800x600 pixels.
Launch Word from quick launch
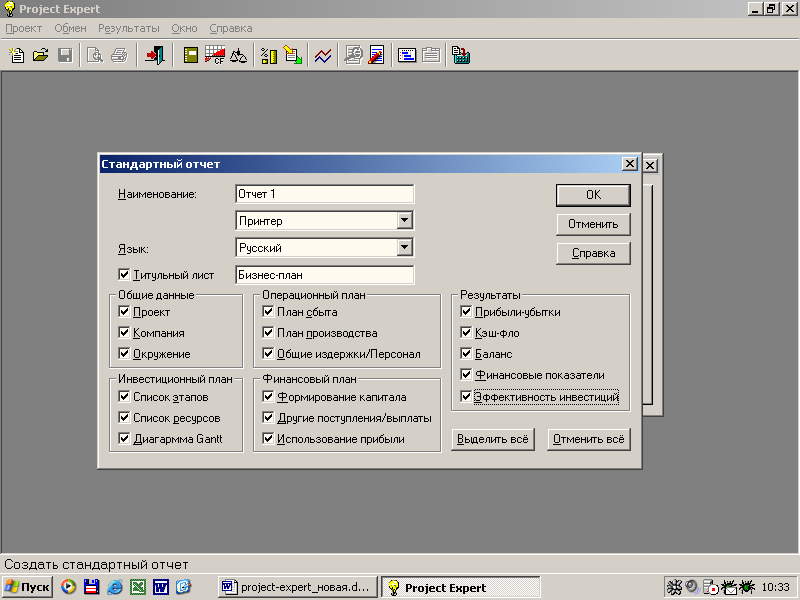point(161,587)
